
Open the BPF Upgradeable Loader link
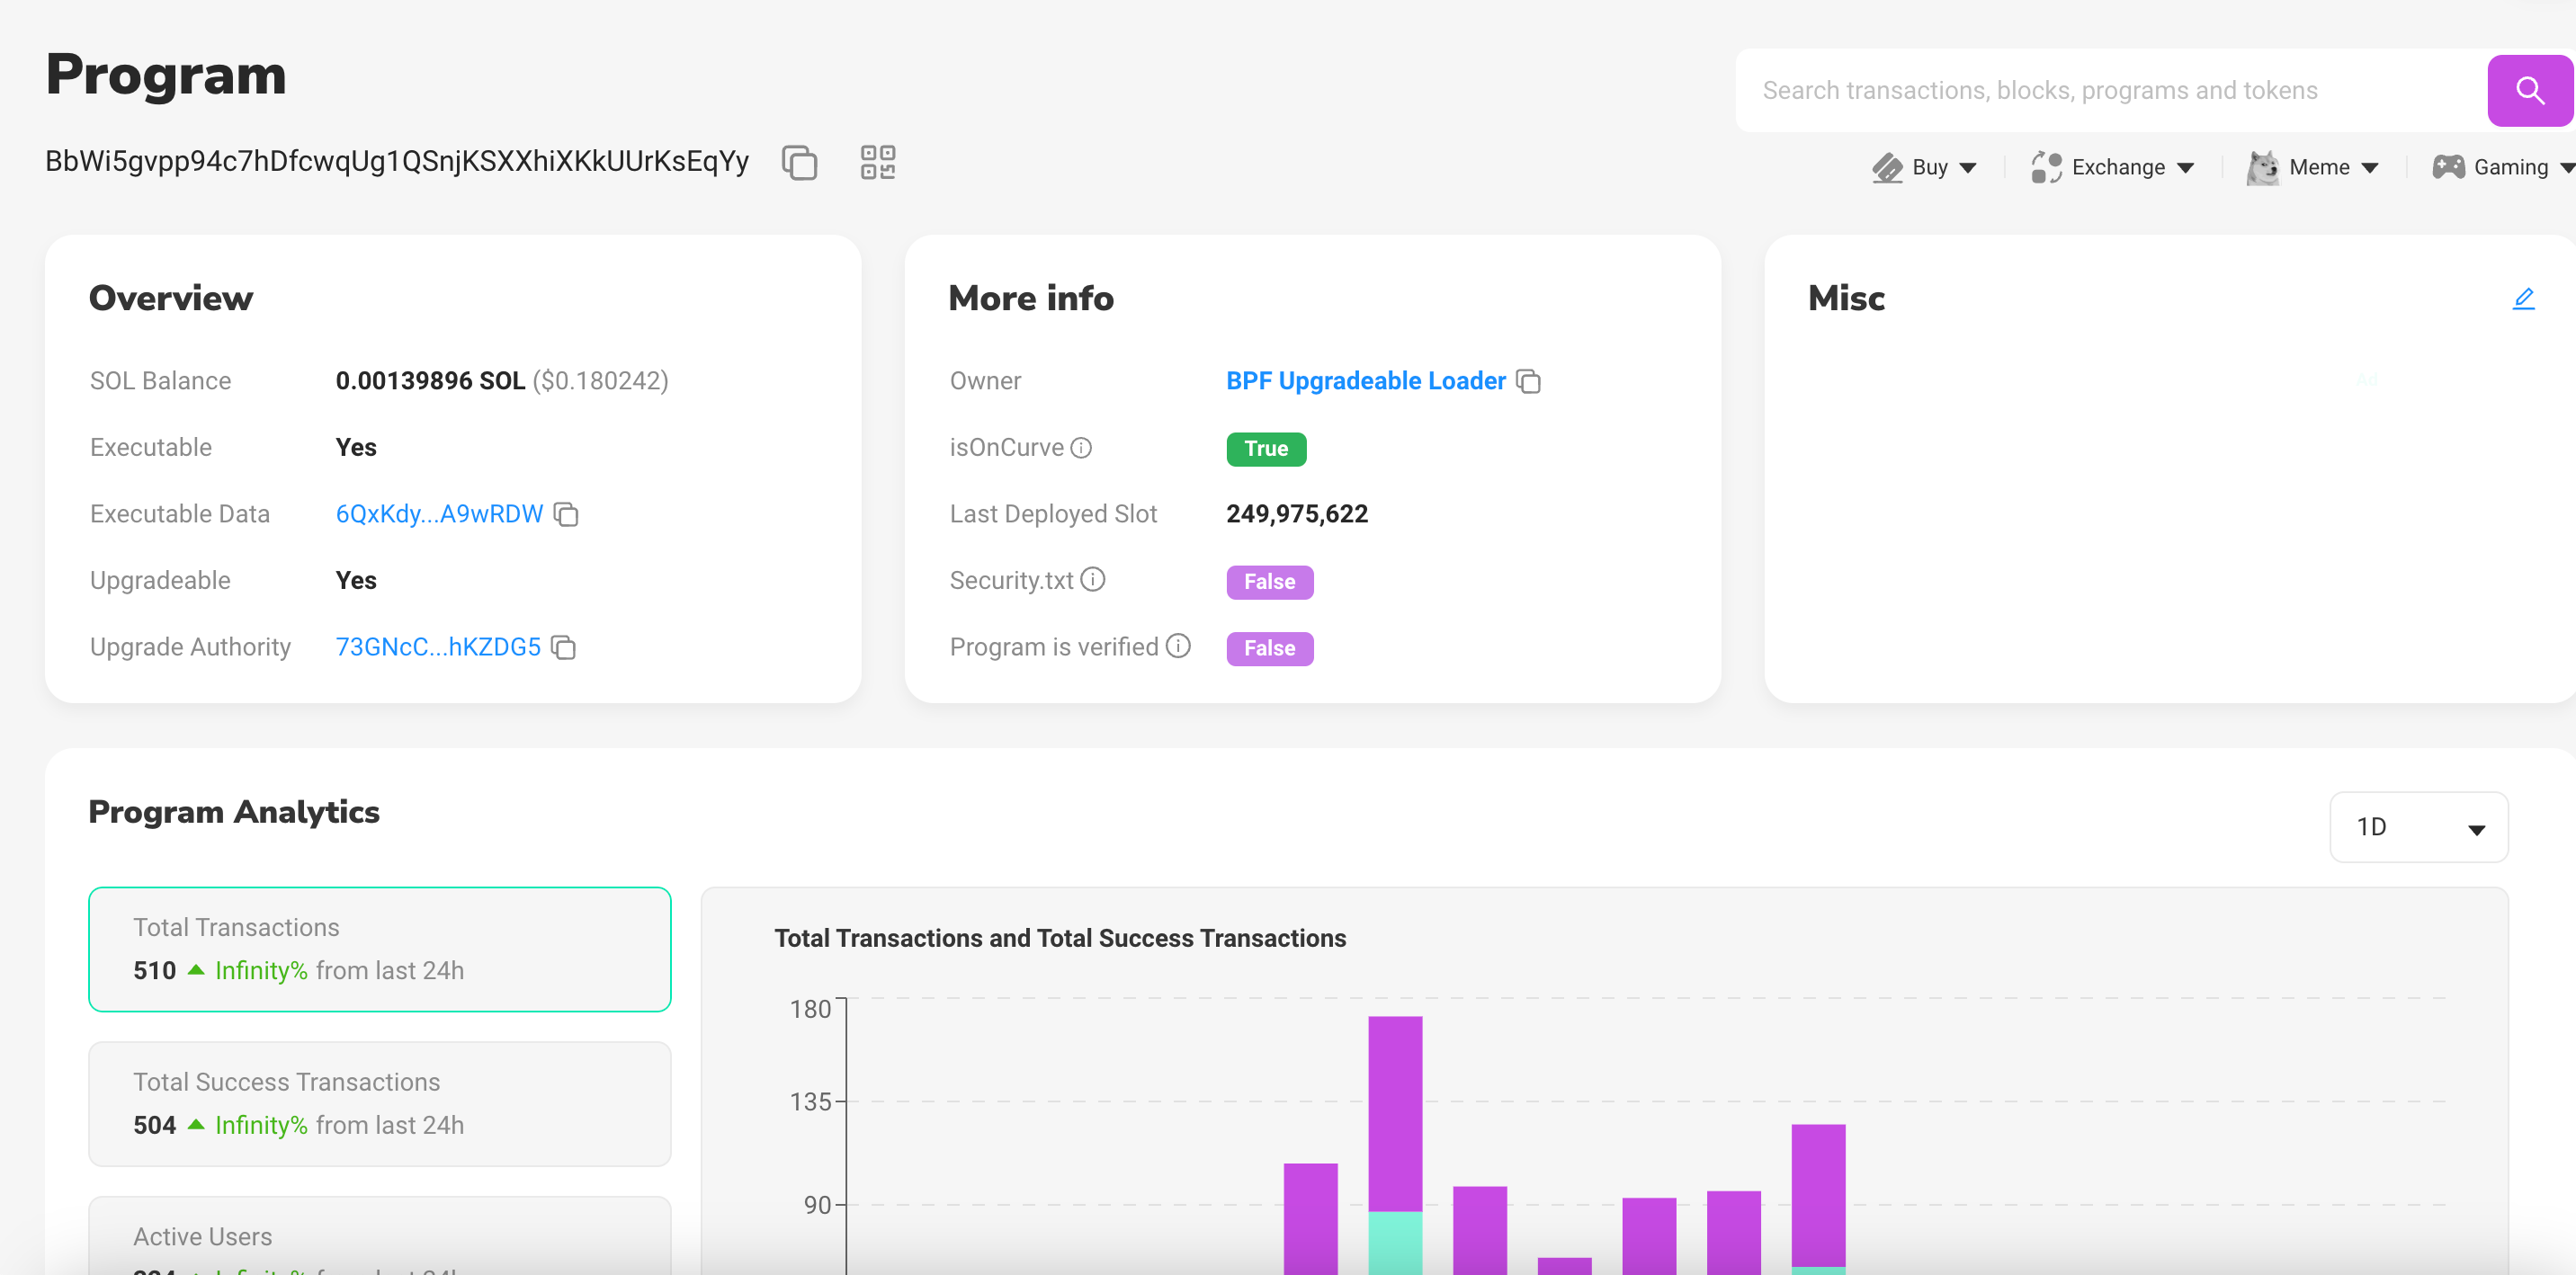[1365, 381]
